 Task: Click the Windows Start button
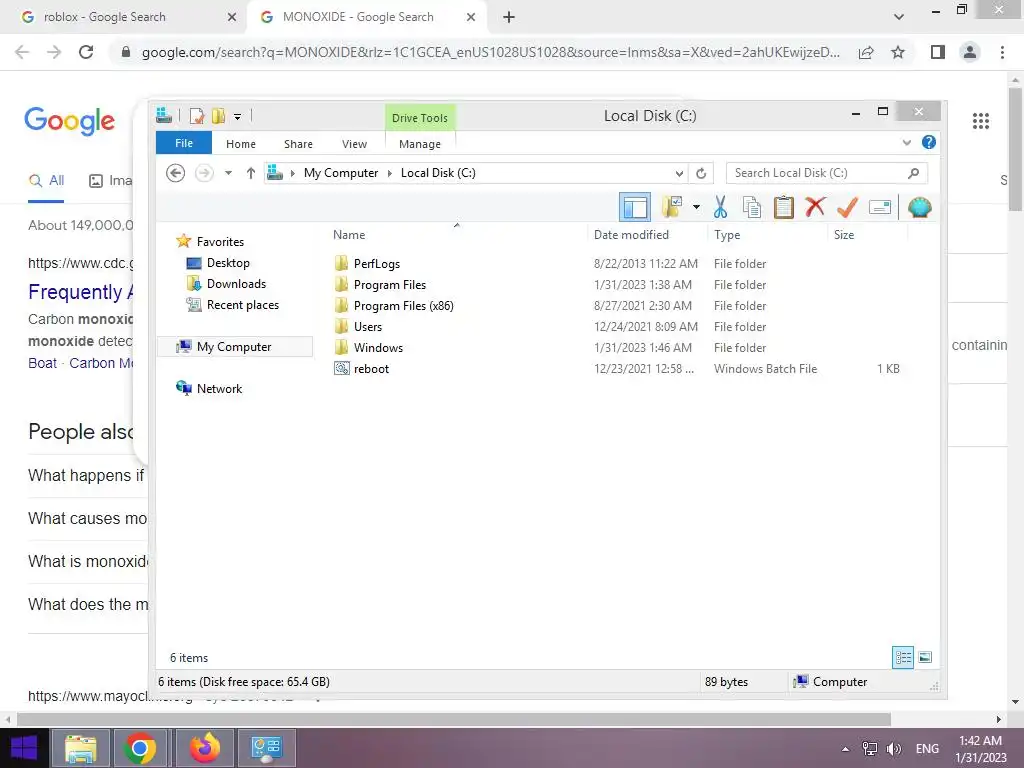(x=24, y=748)
